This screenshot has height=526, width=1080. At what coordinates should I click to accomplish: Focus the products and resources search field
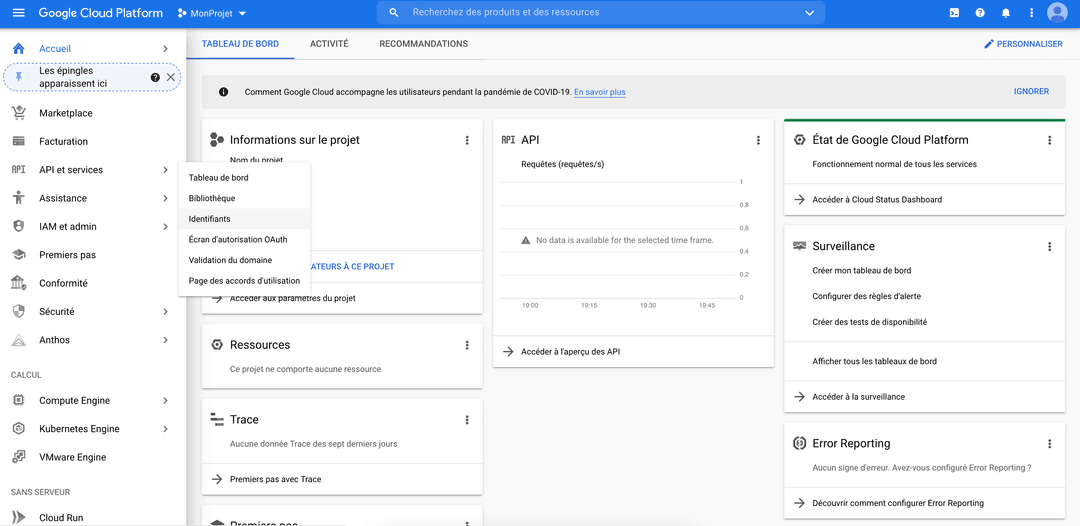tap(601, 13)
